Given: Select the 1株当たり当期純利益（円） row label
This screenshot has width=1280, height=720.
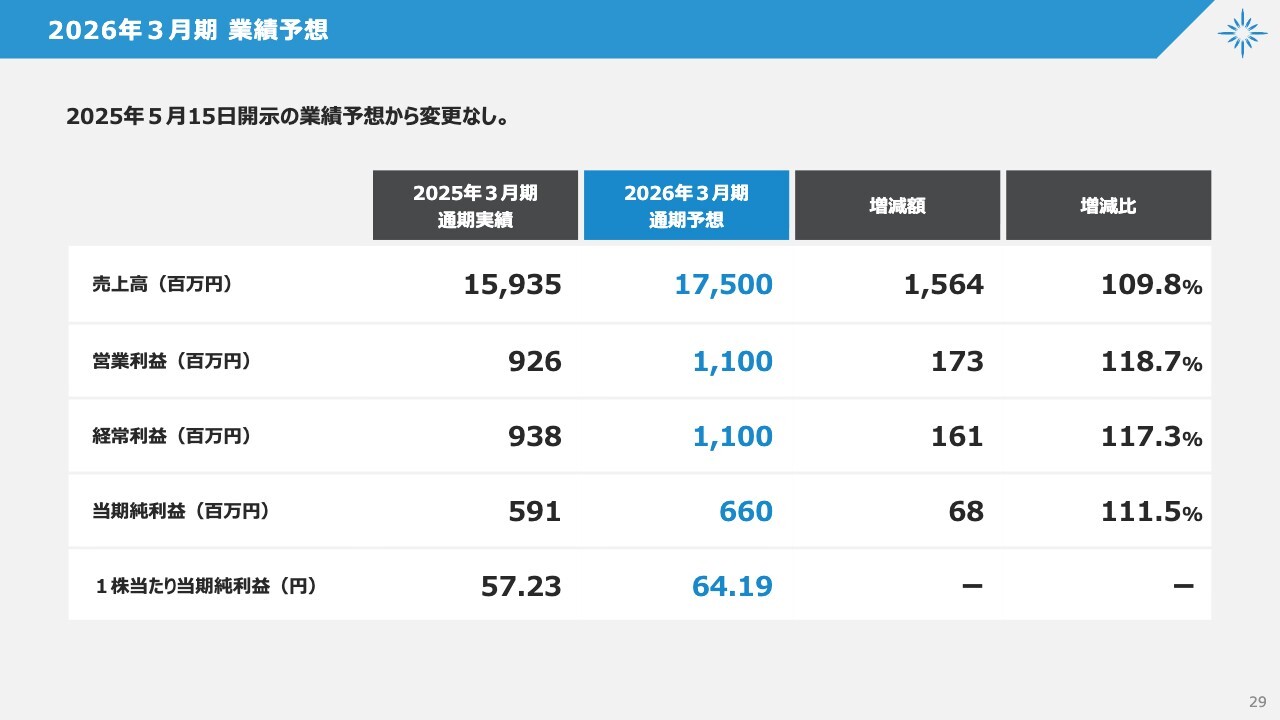Looking at the screenshot, I should 205,586.
